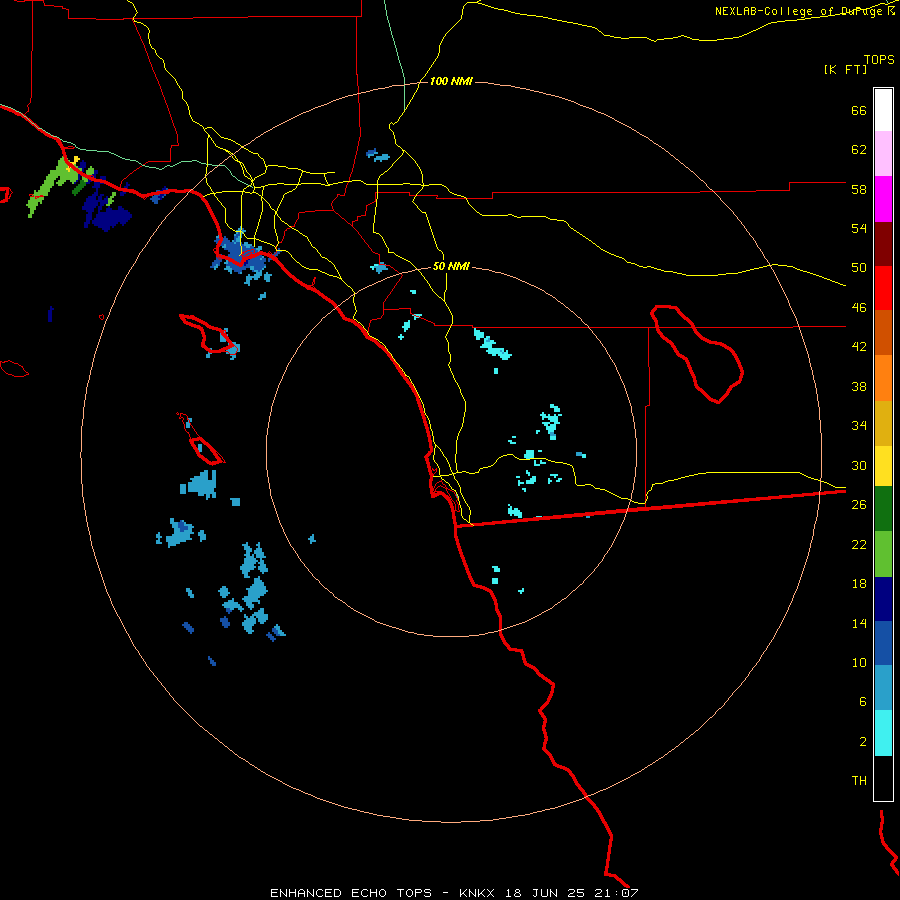Click the 6 value on the scale
The image size is (900, 900).
(x=863, y=702)
